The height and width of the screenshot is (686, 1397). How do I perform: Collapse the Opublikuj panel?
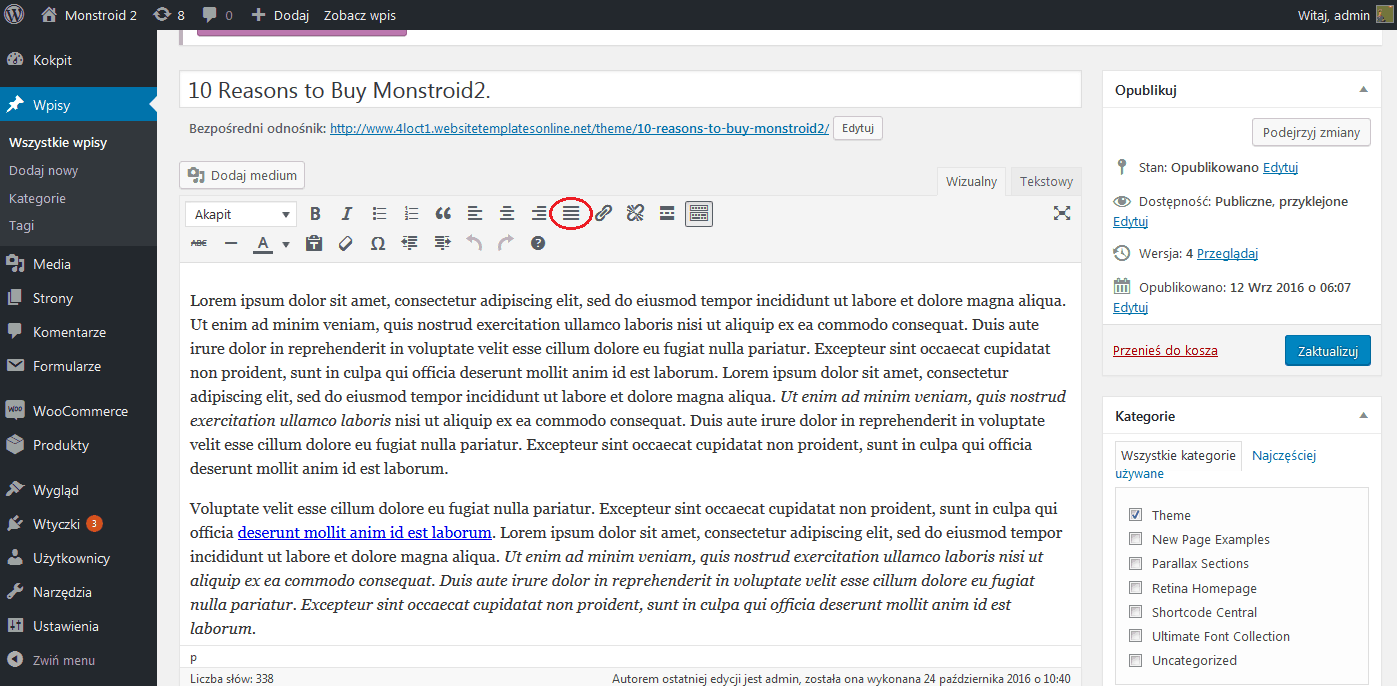pyautogui.click(x=1362, y=90)
